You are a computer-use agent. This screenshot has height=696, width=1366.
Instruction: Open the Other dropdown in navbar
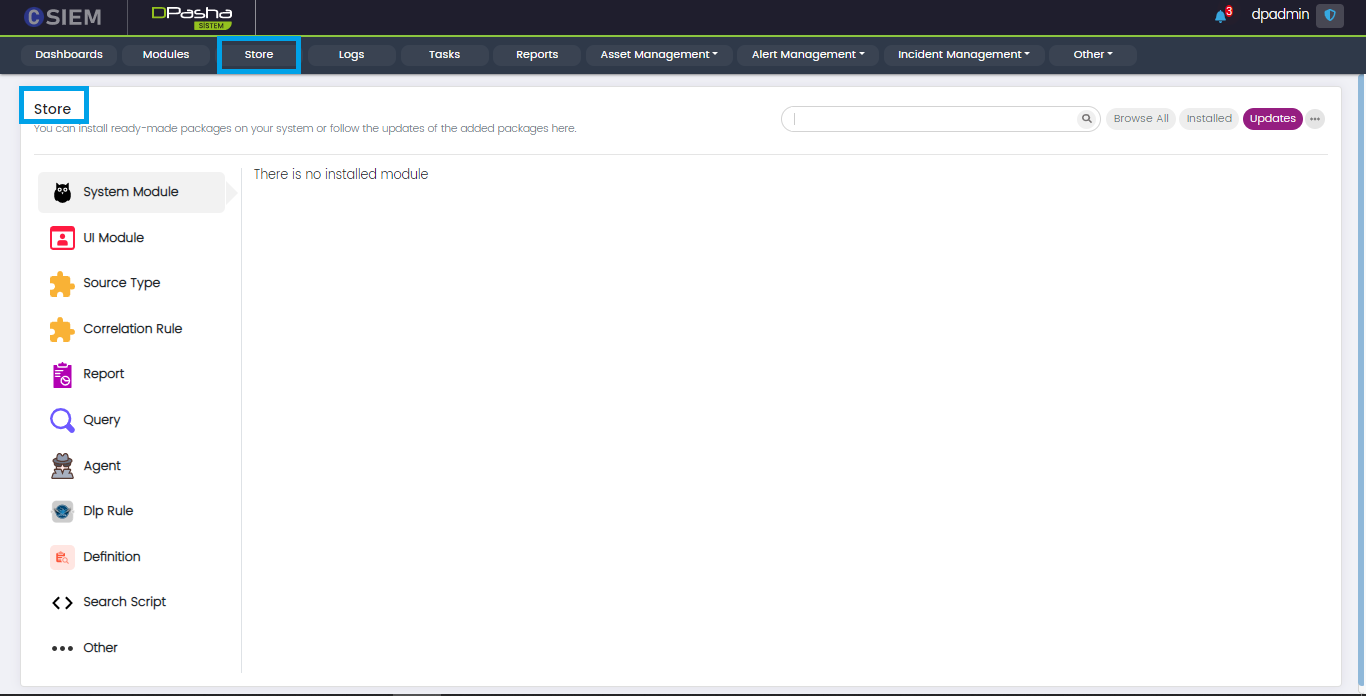pyautogui.click(x=1092, y=55)
